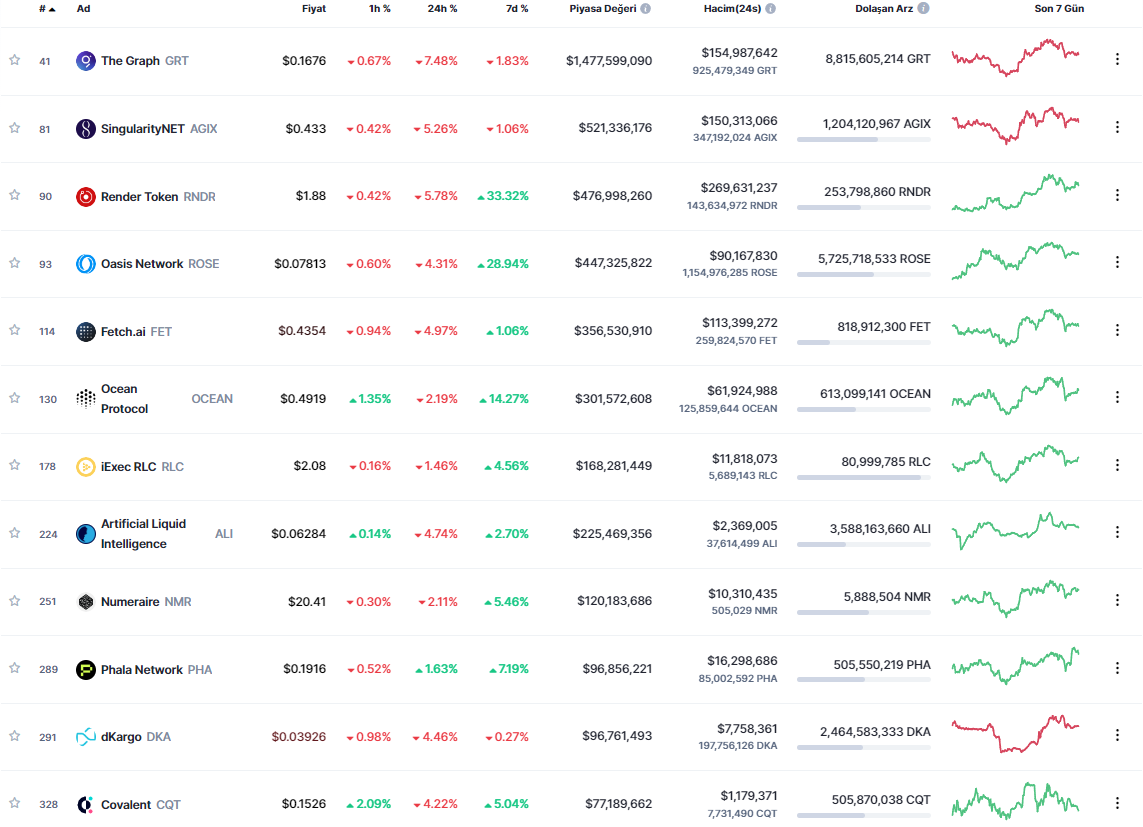Expand options menu on dKargo row
Image resolution: width=1143 pixels, height=827 pixels.
1117,736
